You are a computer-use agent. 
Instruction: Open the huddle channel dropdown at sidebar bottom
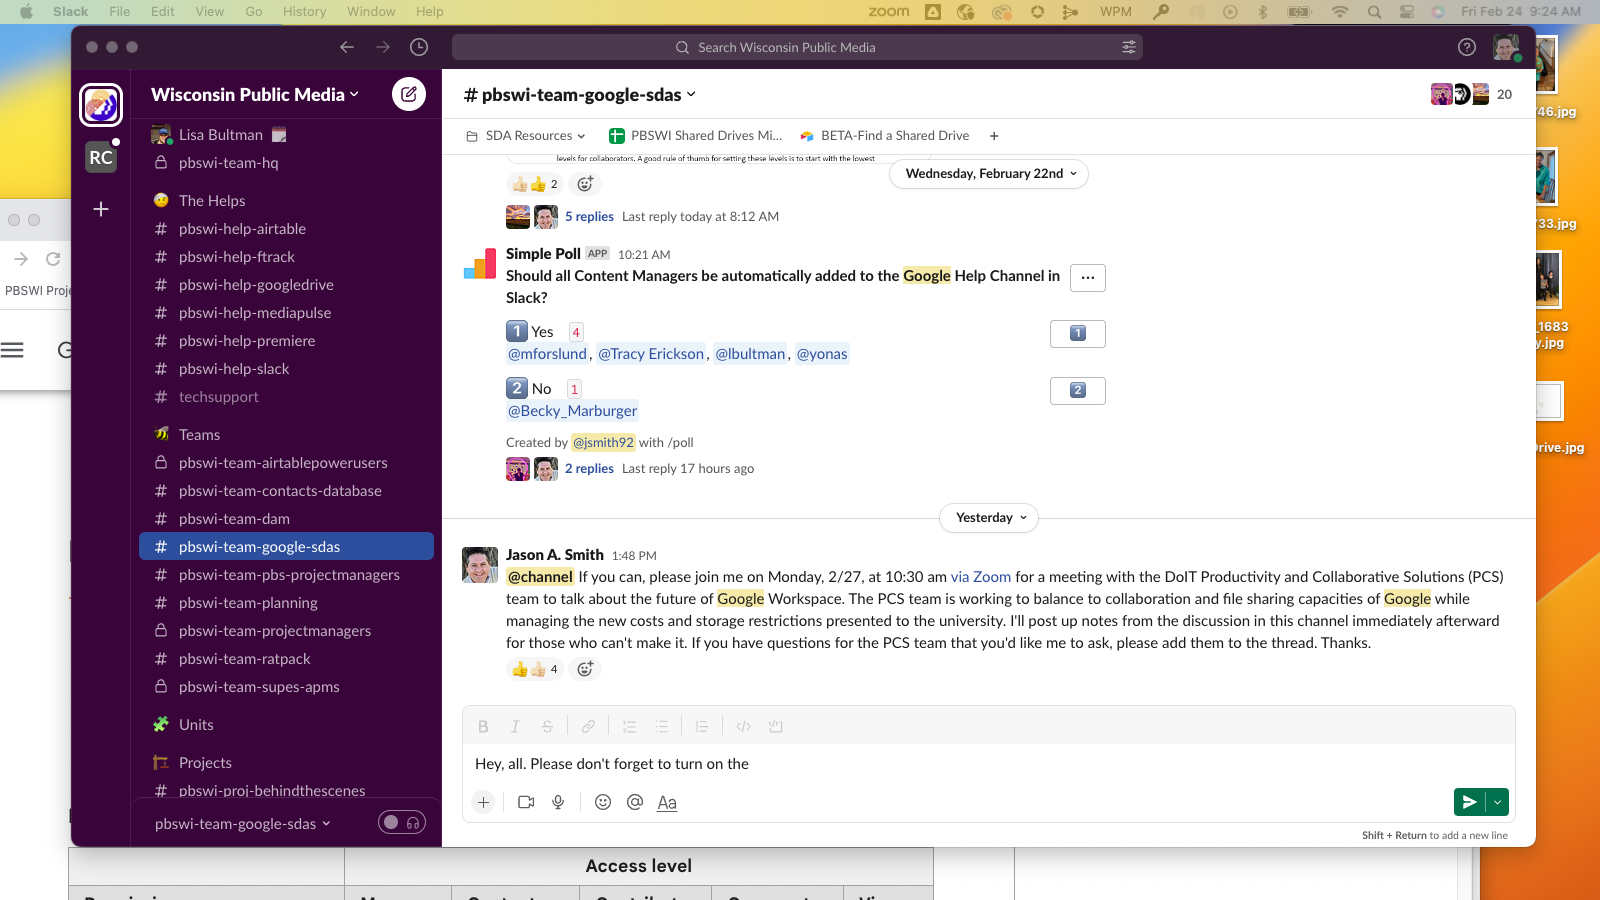click(243, 824)
